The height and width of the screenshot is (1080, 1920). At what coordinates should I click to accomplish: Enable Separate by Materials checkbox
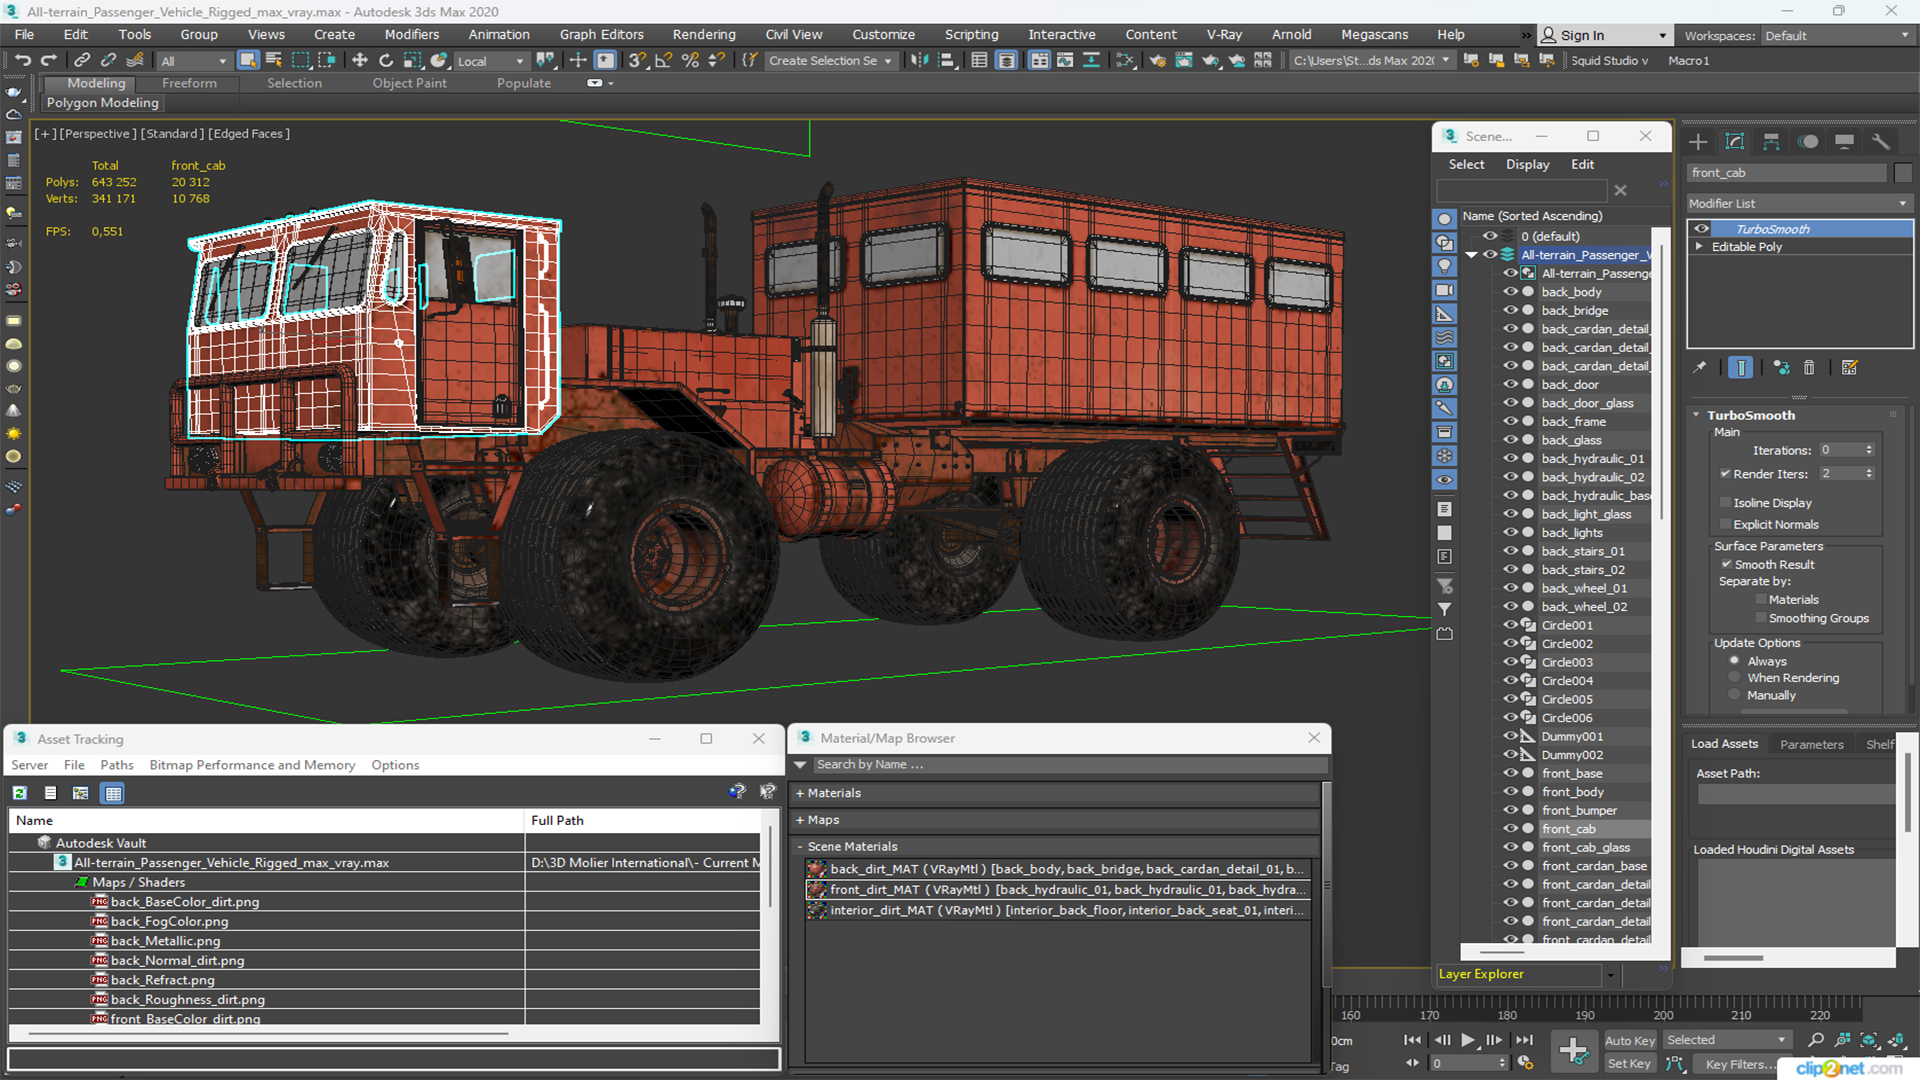[x=1761, y=600]
